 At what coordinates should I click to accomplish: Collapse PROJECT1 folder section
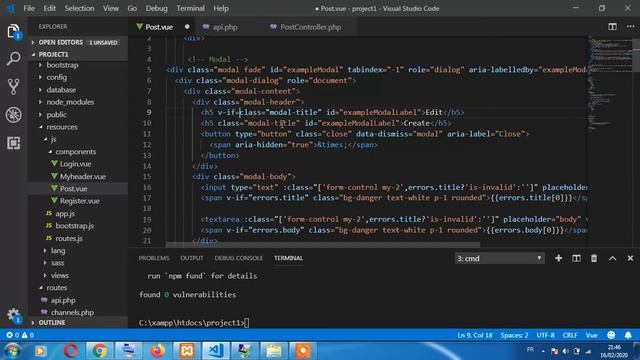78,54
